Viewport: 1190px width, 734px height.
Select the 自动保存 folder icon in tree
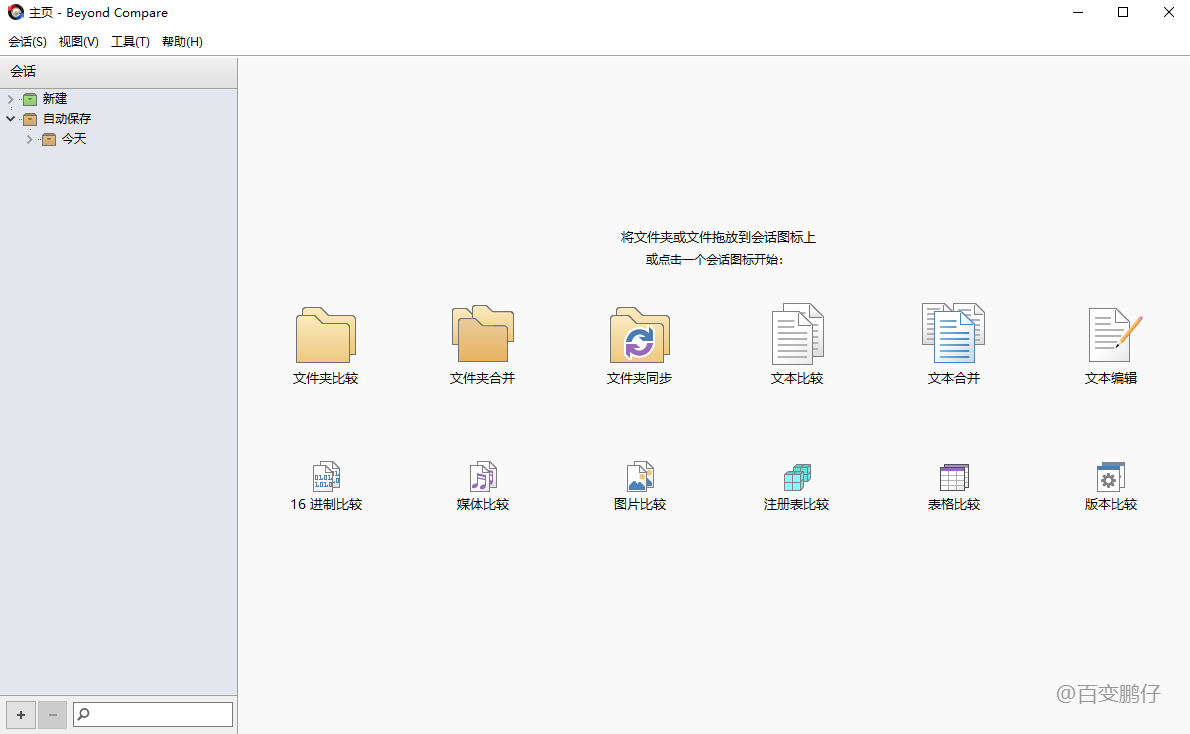pyautogui.click(x=30, y=119)
